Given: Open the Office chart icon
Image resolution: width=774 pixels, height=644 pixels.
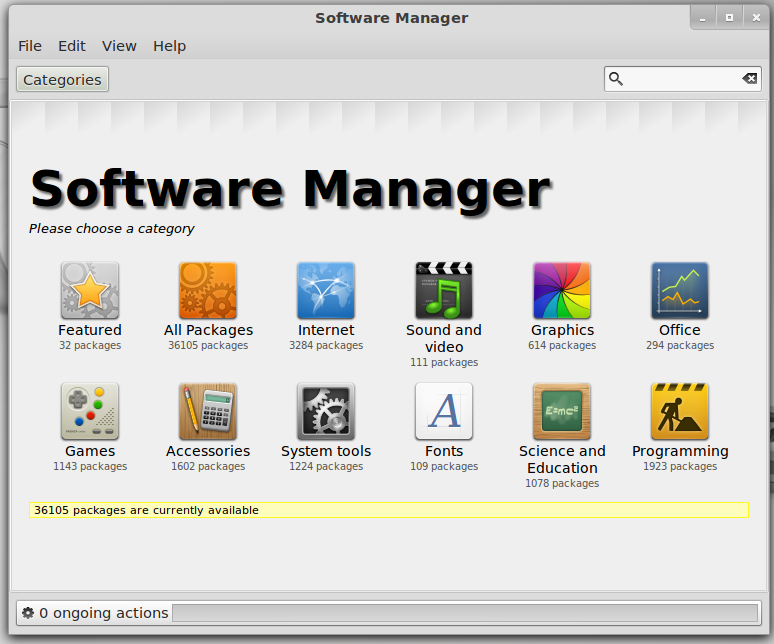Looking at the screenshot, I should coord(680,291).
